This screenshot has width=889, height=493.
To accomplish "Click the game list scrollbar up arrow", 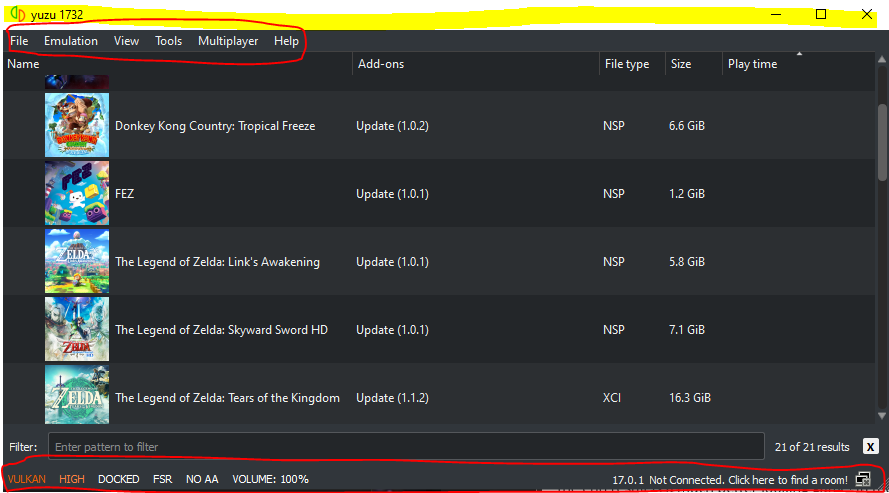I will point(882,59).
